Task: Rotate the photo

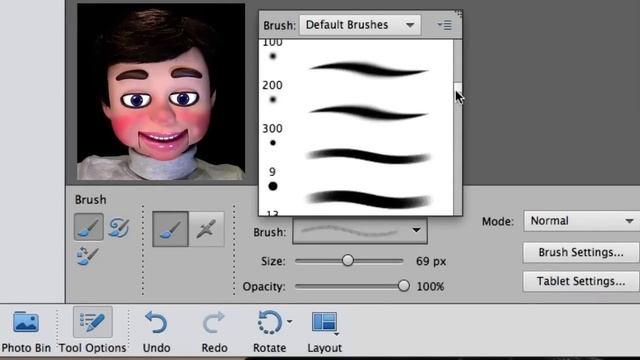Action: tap(269, 322)
